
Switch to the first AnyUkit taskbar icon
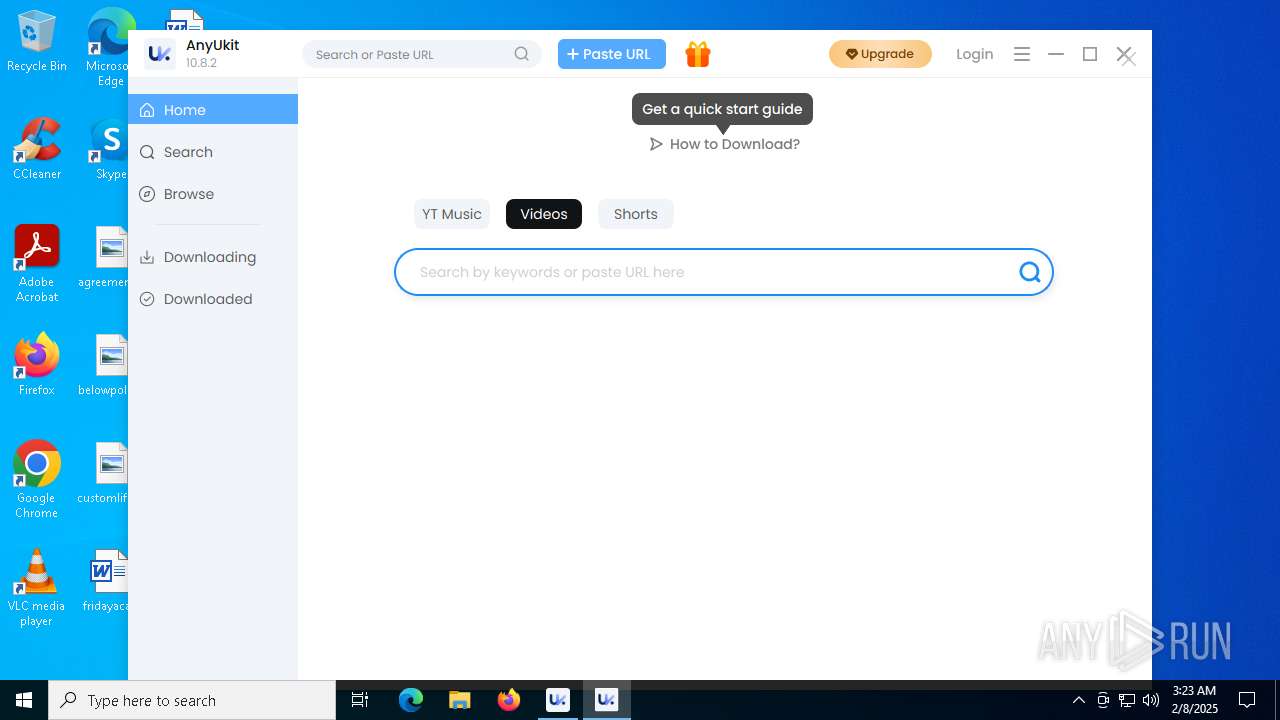(x=558, y=700)
